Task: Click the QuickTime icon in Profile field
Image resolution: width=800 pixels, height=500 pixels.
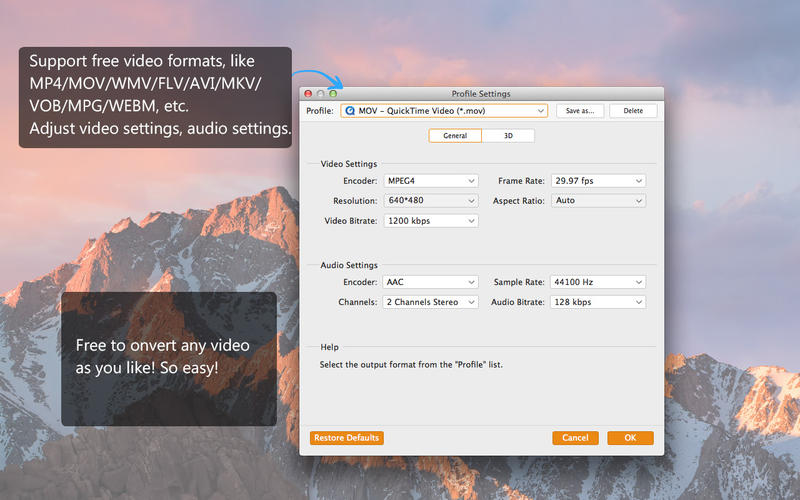Action: click(x=350, y=111)
